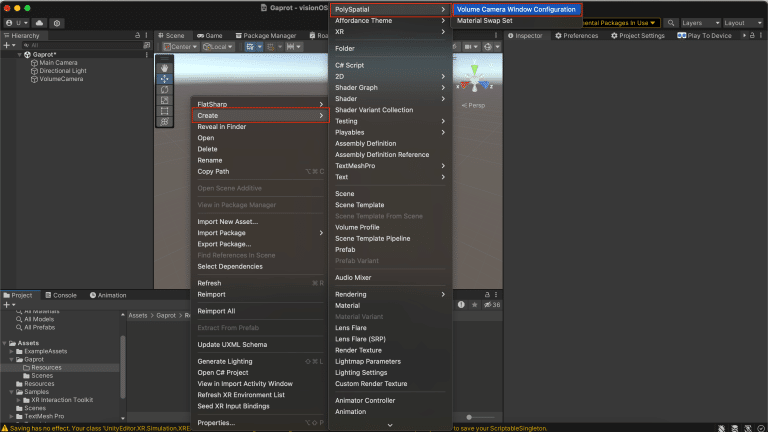Click the hidden packages count icon 36
This screenshot has width=768, height=432.
point(492,305)
